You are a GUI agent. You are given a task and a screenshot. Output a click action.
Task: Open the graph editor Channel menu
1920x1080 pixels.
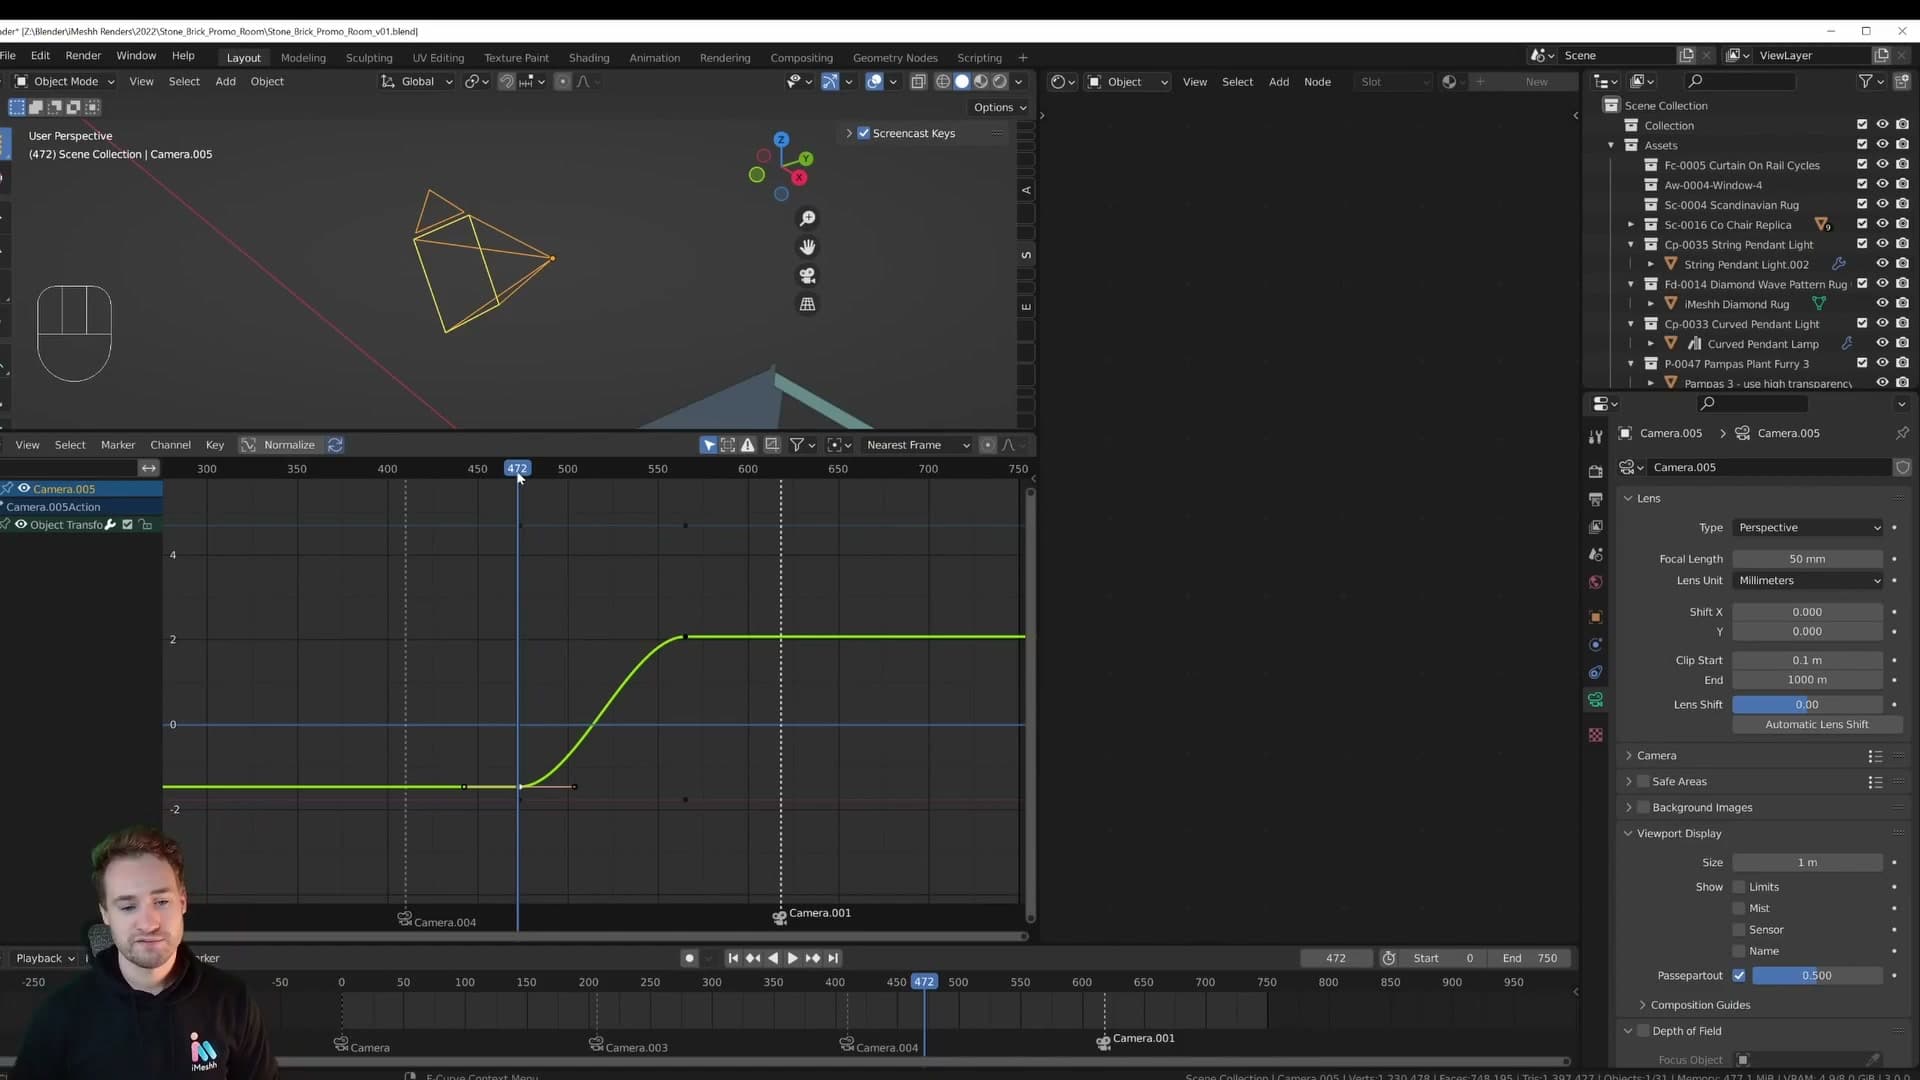click(x=170, y=445)
